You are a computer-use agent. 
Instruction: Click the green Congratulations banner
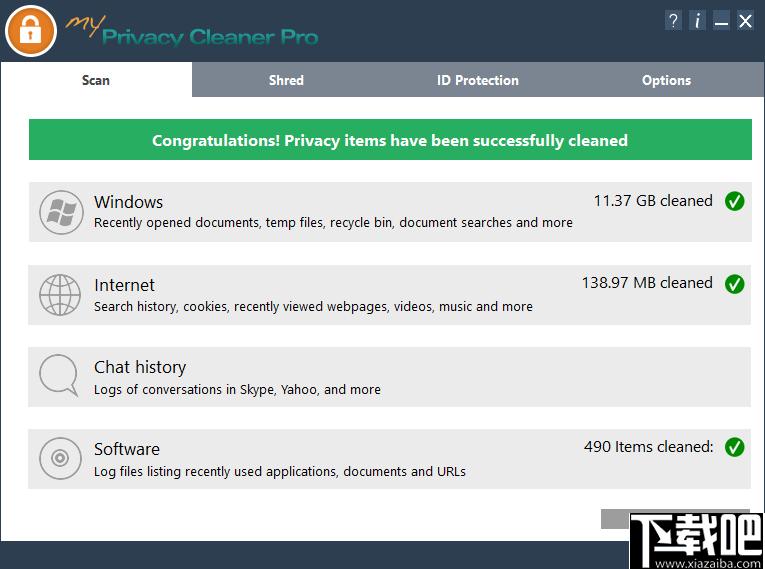[390, 140]
